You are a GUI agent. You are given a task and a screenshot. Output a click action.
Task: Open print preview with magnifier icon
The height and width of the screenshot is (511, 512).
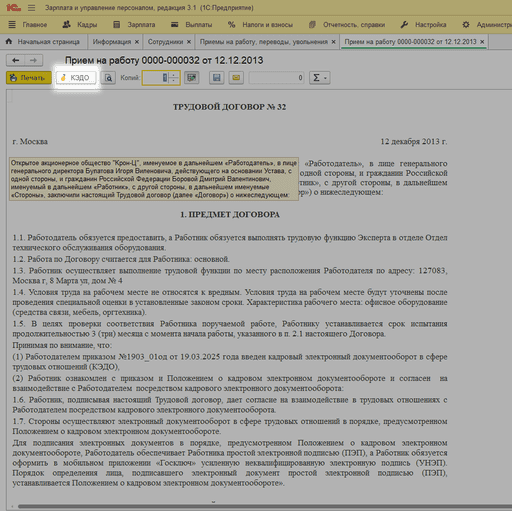click(x=108, y=78)
